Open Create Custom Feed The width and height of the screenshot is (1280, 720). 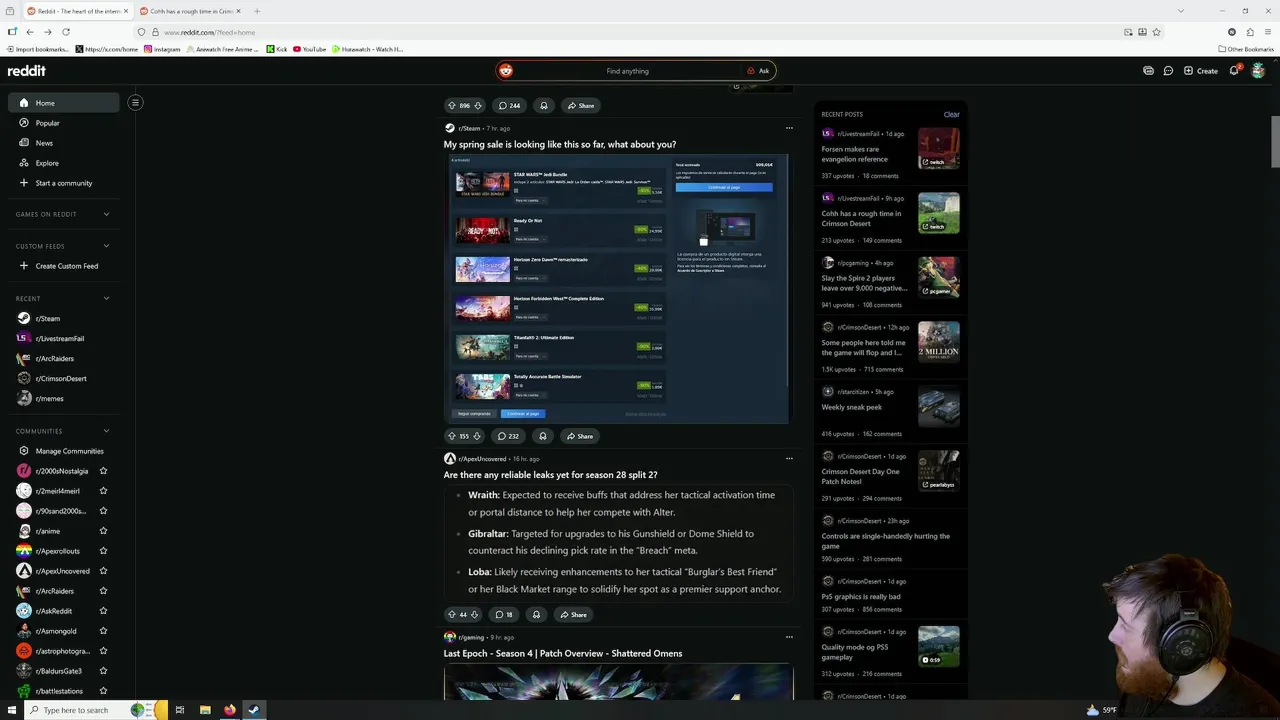pyautogui.click(x=64, y=266)
